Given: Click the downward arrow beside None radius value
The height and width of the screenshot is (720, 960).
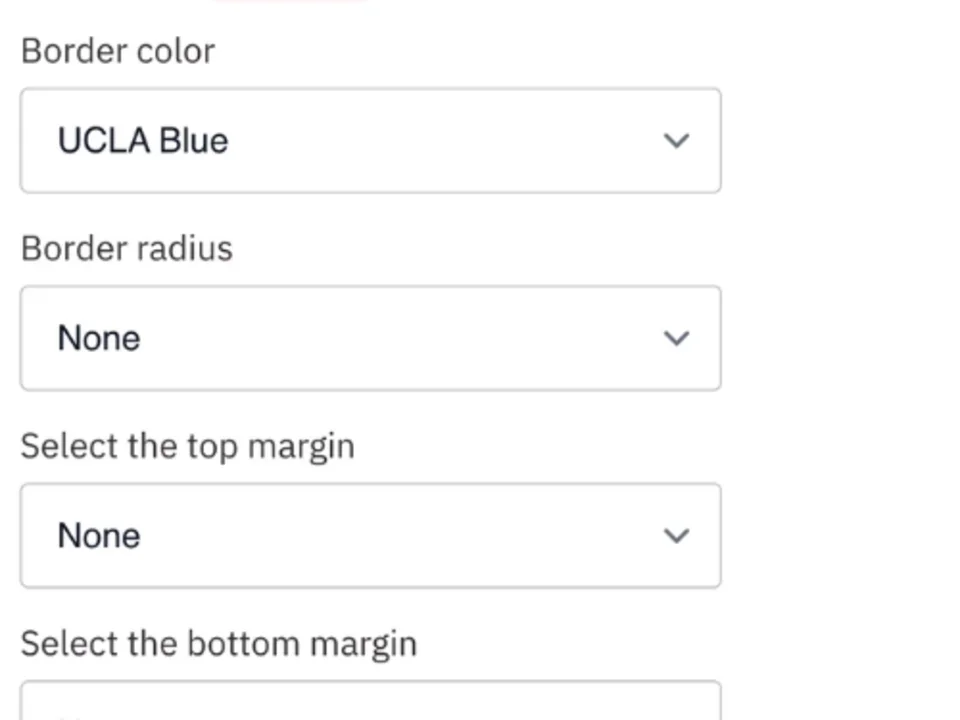Looking at the screenshot, I should coord(676,338).
